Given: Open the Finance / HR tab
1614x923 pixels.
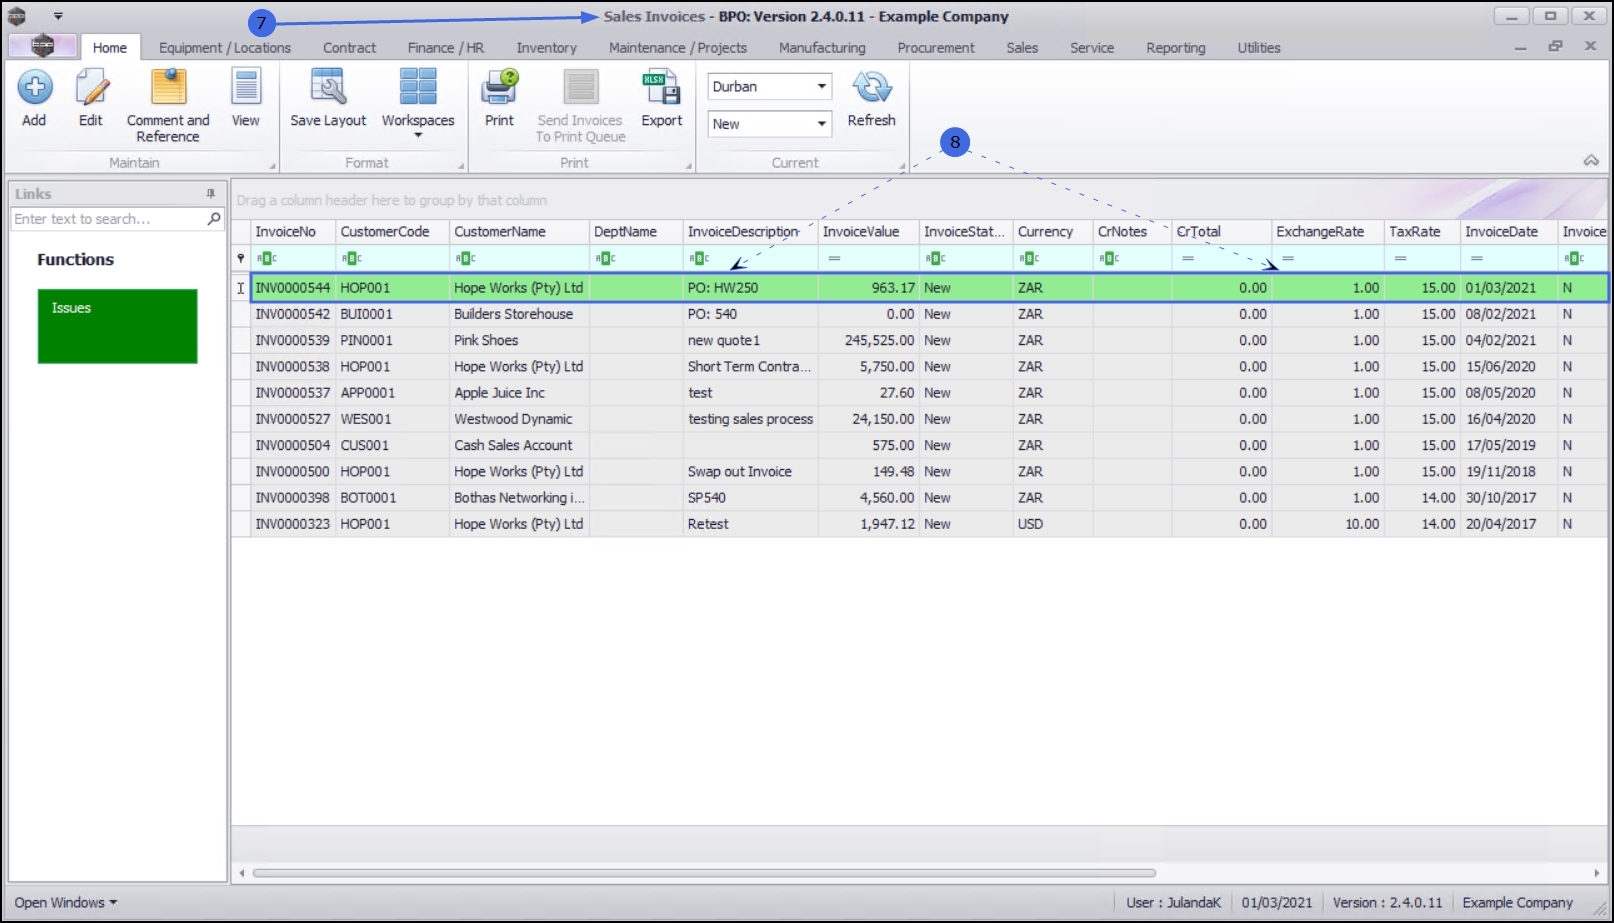Looking at the screenshot, I should [446, 48].
